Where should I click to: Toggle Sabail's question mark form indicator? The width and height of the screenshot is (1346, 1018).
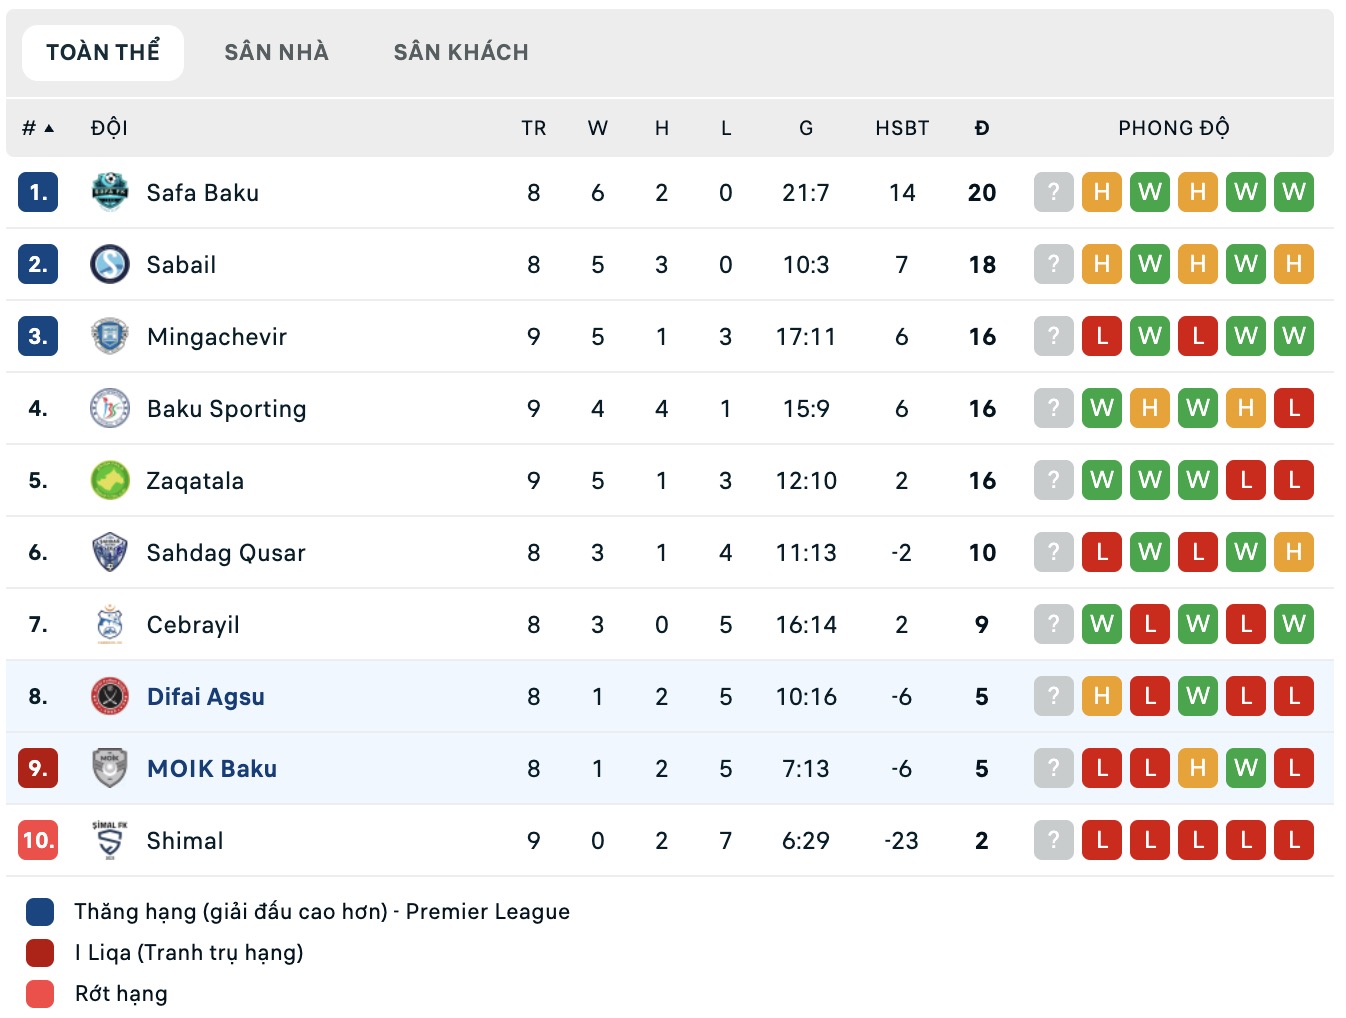tap(1053, 264)
